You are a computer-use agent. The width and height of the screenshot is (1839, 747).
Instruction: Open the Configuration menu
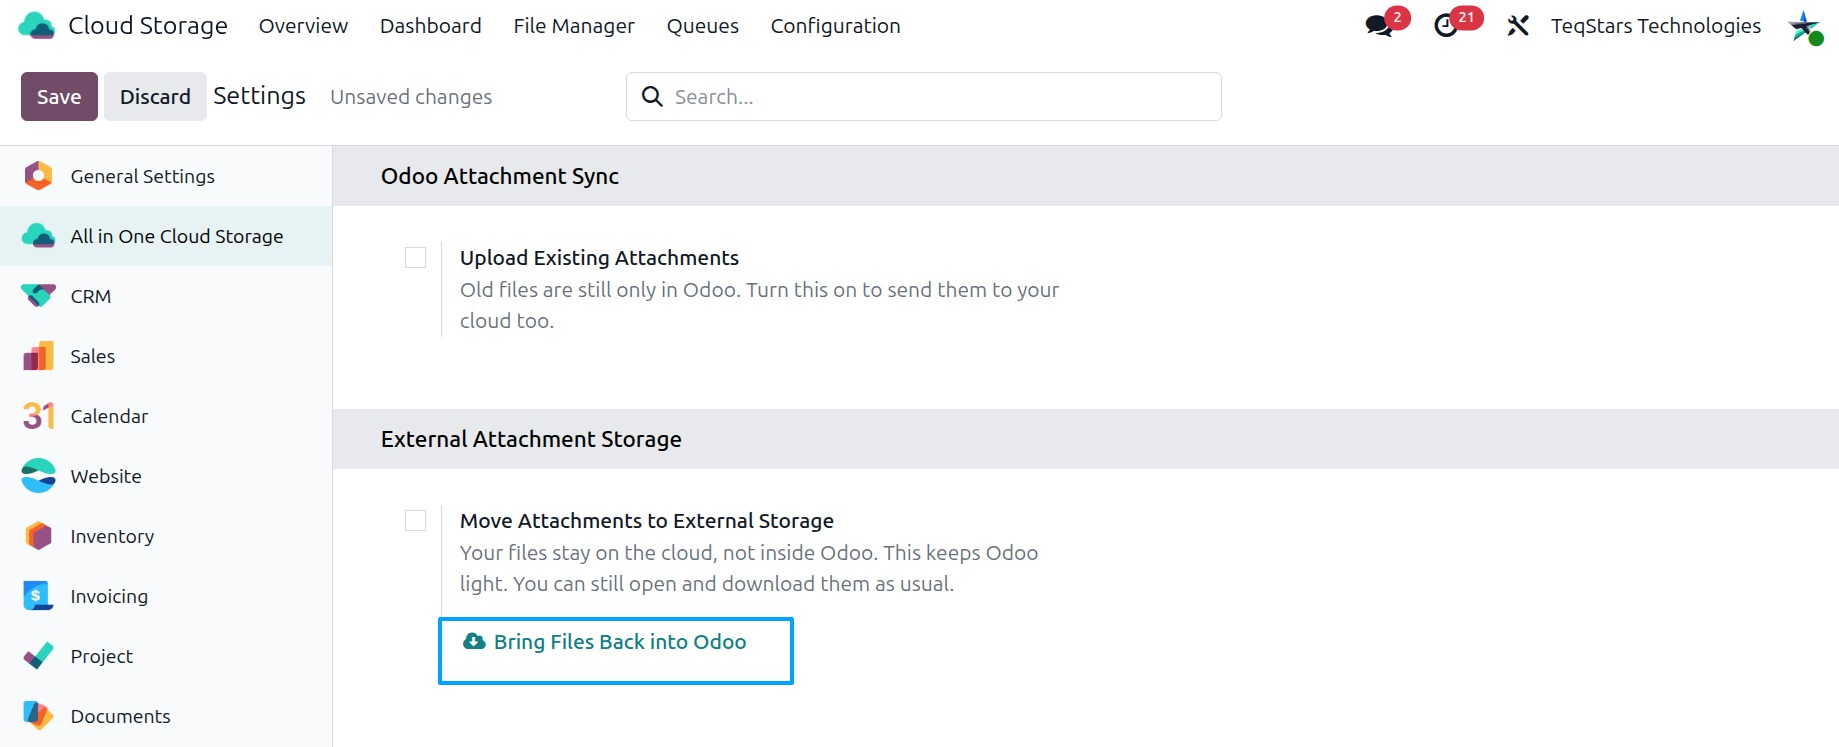tap(836, 26)
